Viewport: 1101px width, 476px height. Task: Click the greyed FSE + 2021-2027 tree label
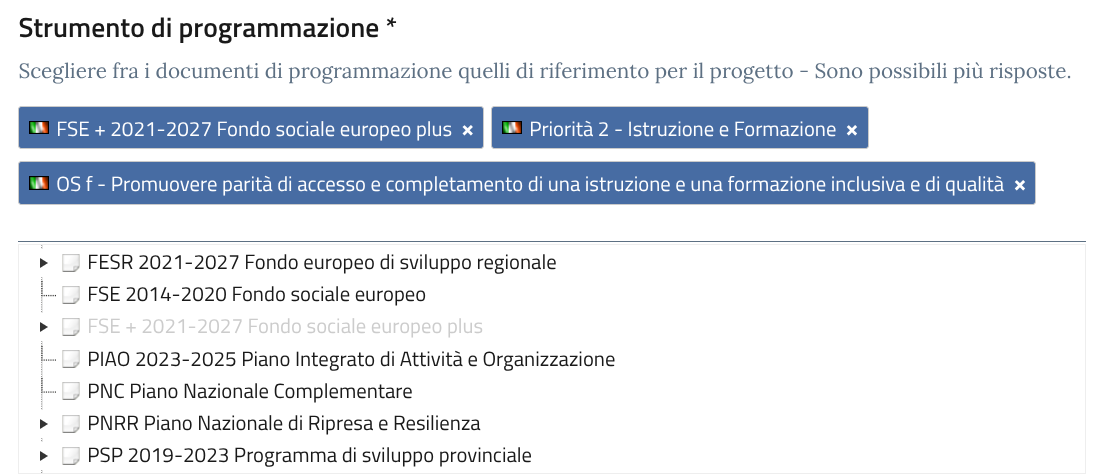(285, 327)
